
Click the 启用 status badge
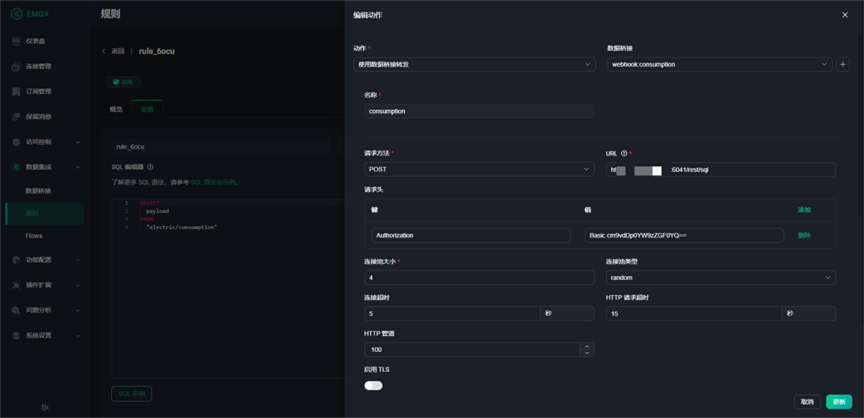[122, 82]
